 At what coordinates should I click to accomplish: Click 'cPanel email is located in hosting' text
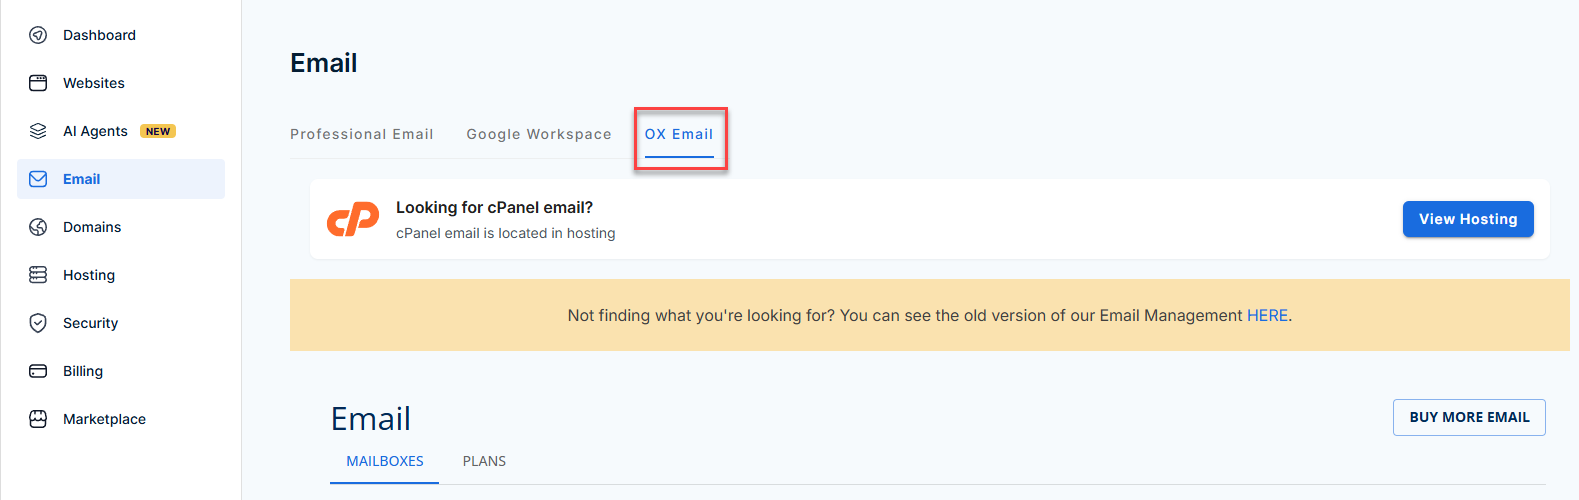coord(505,233)
